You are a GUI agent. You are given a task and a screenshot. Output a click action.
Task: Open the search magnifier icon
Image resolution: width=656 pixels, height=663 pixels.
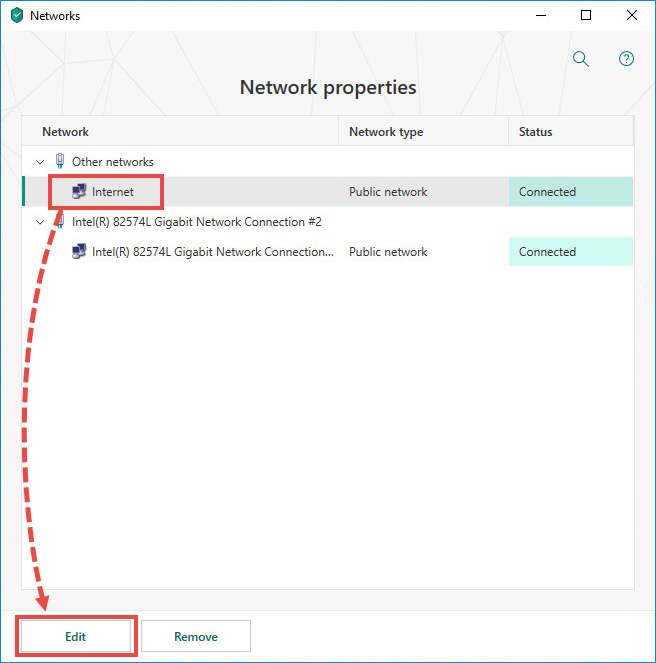click(581, 59)
